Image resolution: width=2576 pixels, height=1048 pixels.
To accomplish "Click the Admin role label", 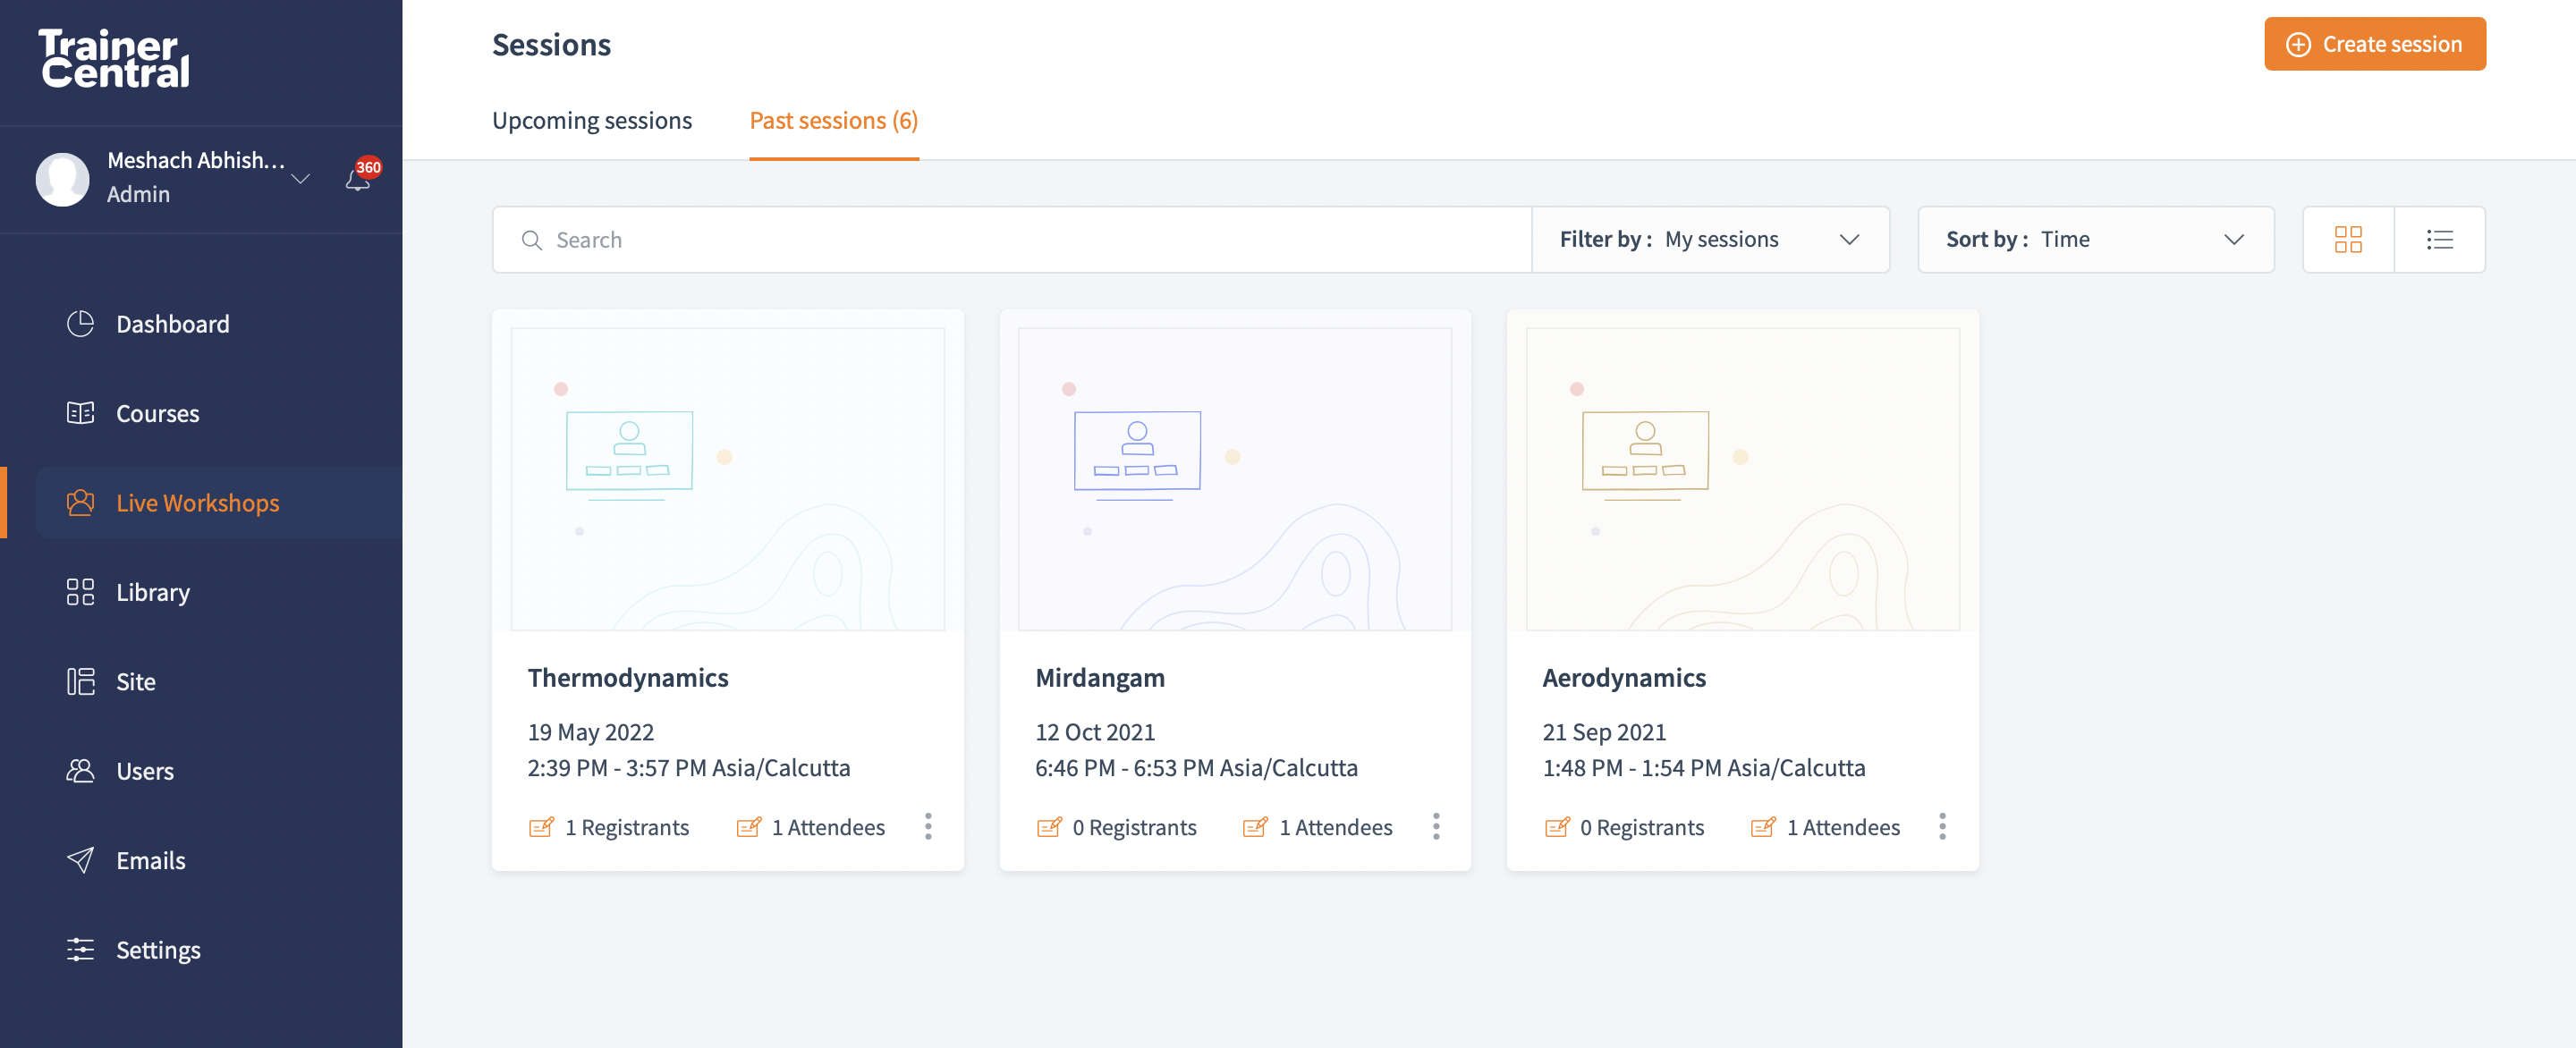I will click(138, 194).
